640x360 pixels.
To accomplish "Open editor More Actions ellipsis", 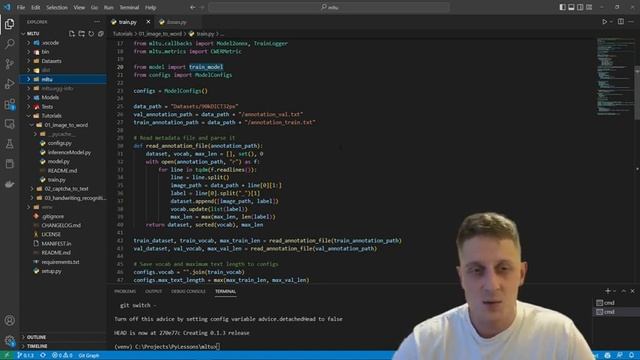I will coord(631,22).
